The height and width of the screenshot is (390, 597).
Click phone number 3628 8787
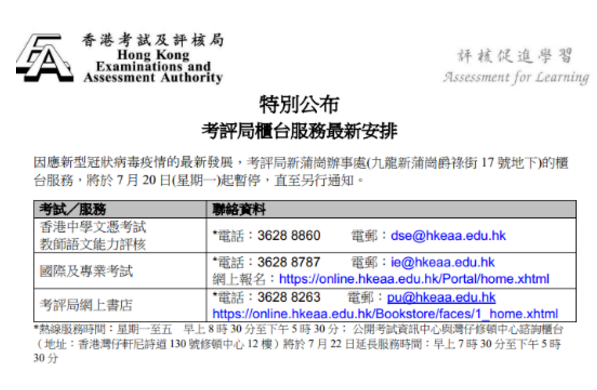tap(289, 262)
